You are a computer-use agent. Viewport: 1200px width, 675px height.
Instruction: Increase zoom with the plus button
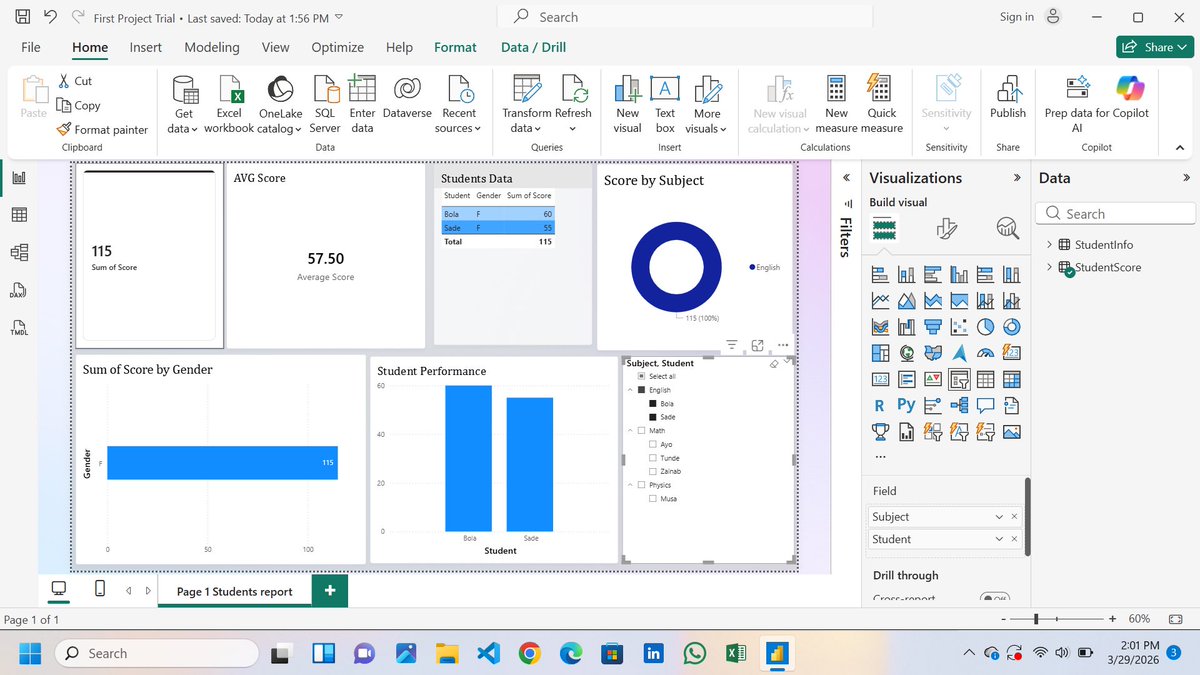pyautogui.click(x=1111, y=619)
